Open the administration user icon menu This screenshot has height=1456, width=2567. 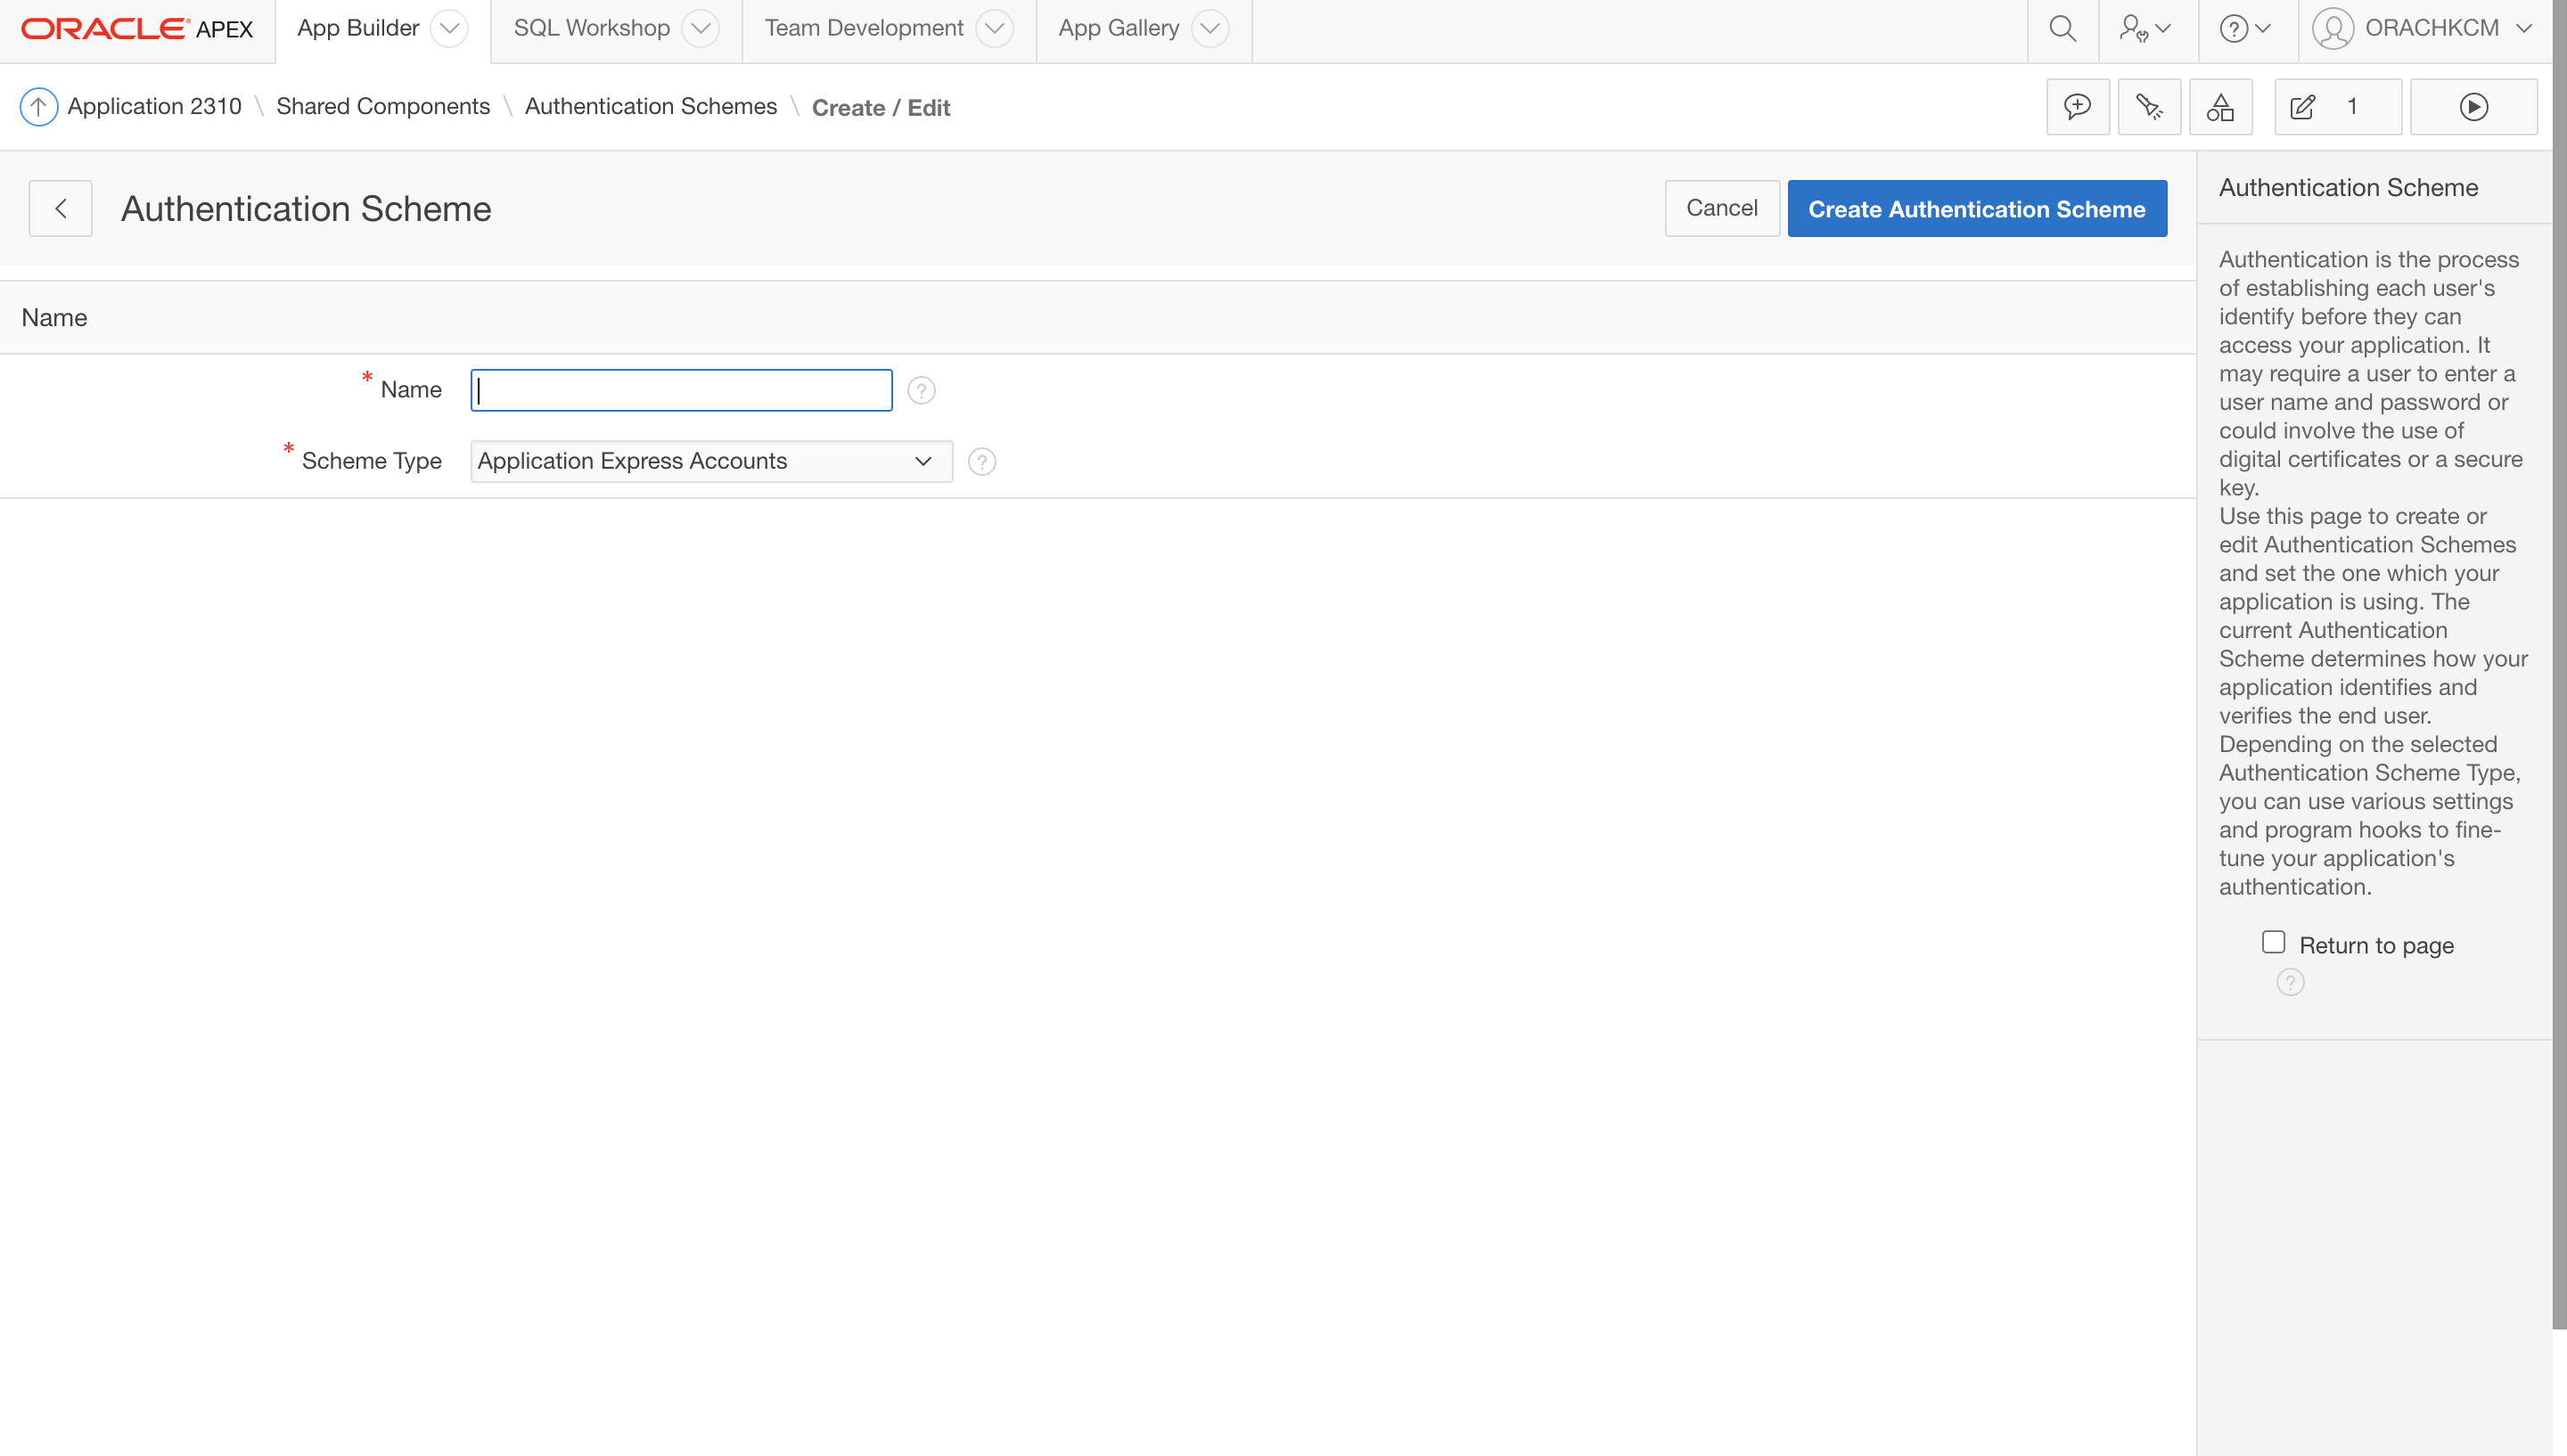click(x=2145, y=28)
